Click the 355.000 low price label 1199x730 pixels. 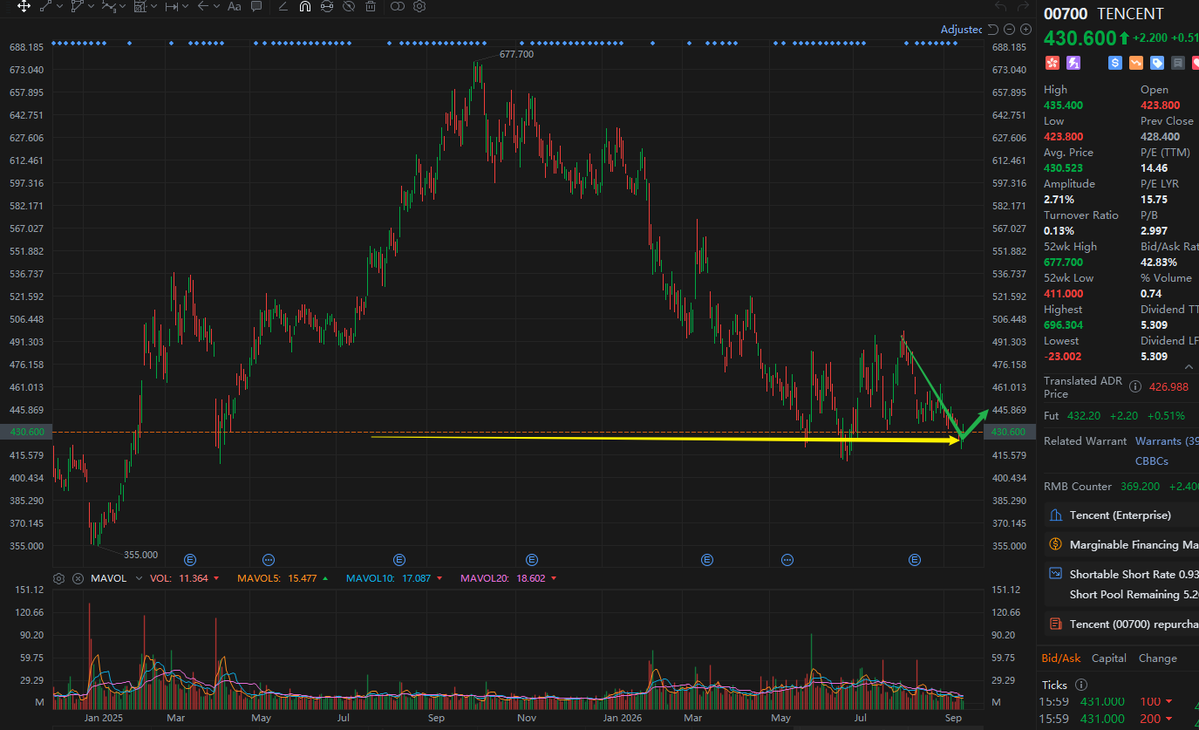pyautogui.click(x=141, y=555)
